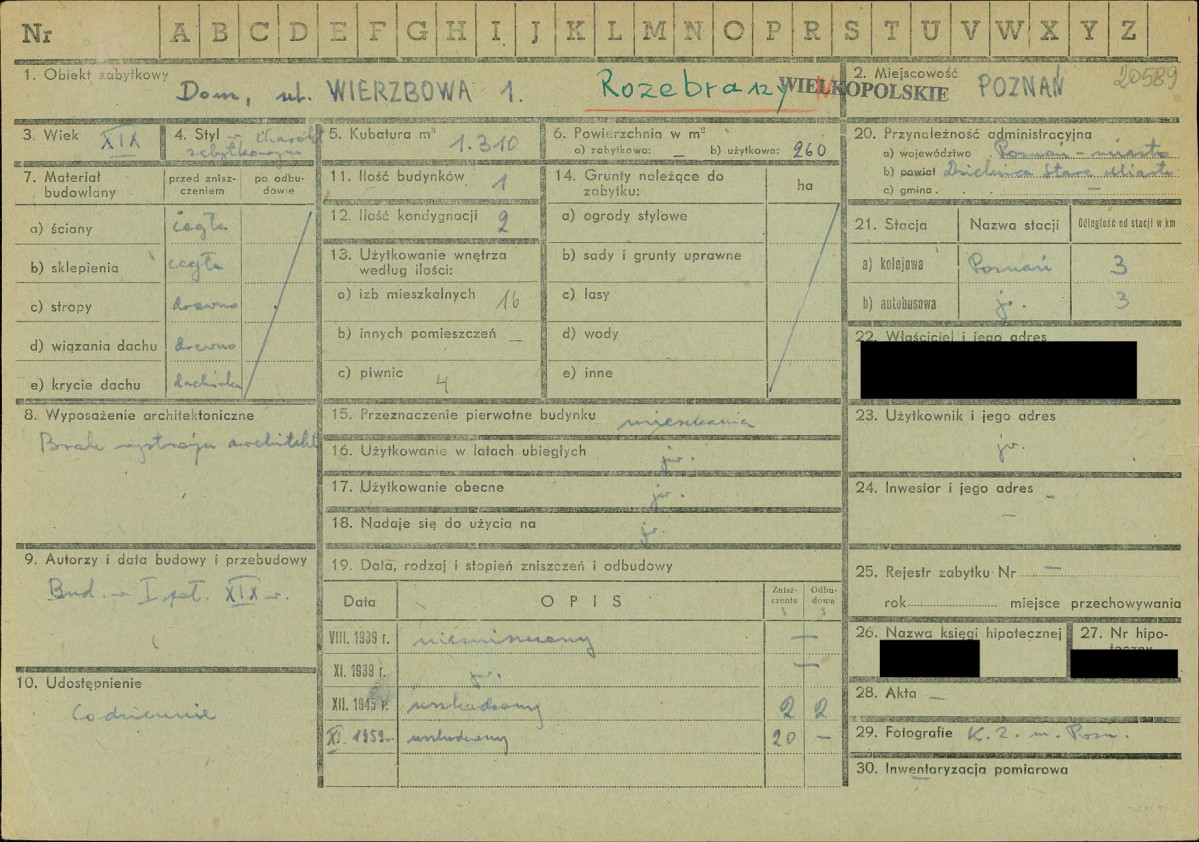Click the '23. Użytkownik i jego adres' label
Screen dimensions: 1199x842
pos(955,416)
